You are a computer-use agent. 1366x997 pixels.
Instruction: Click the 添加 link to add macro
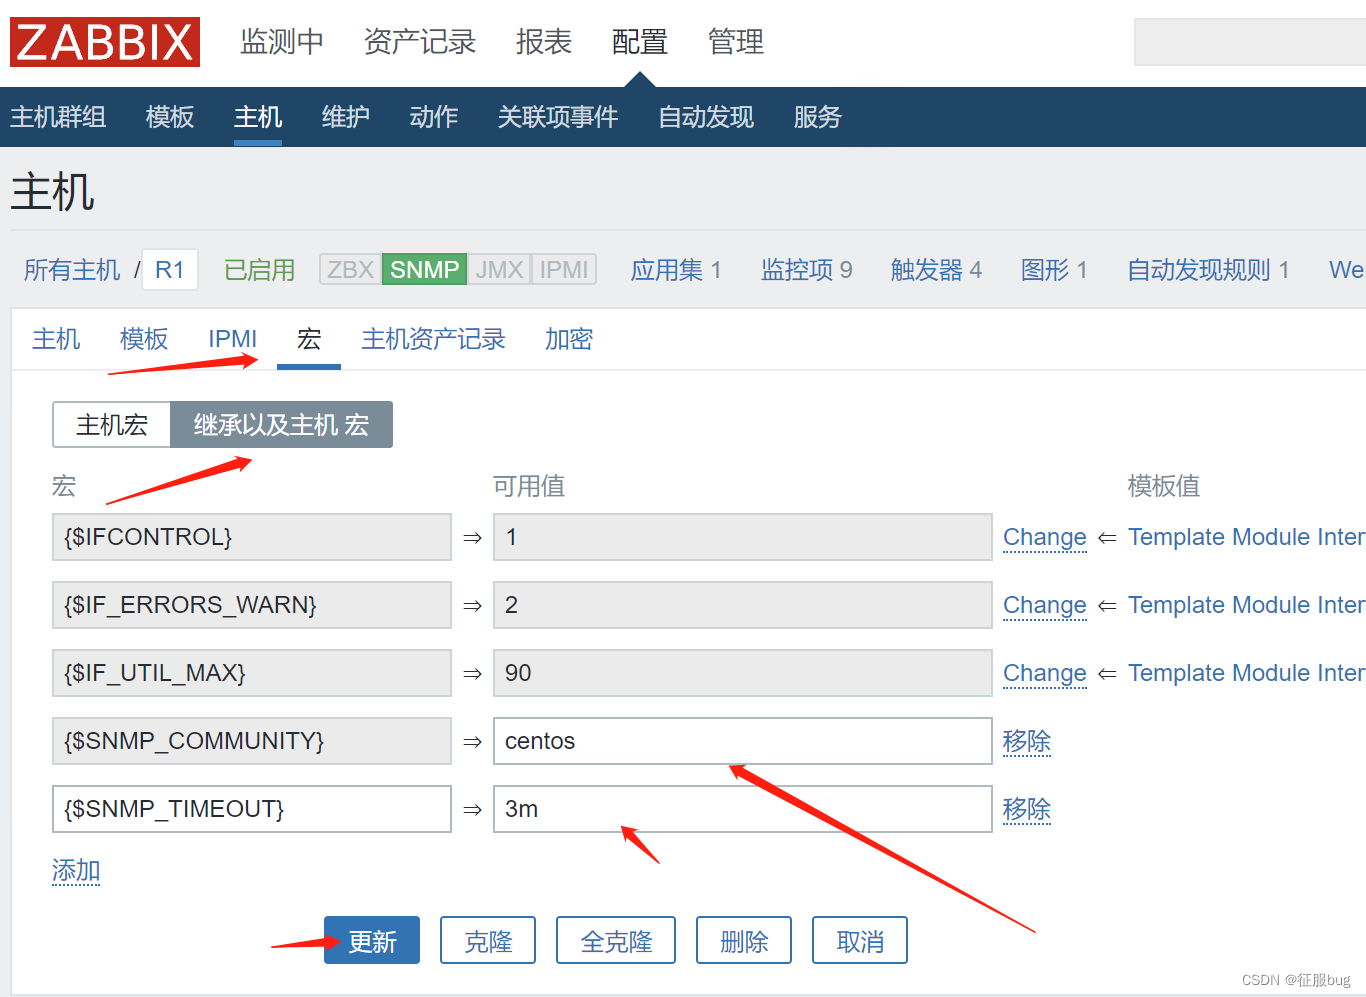pos(76,870)
